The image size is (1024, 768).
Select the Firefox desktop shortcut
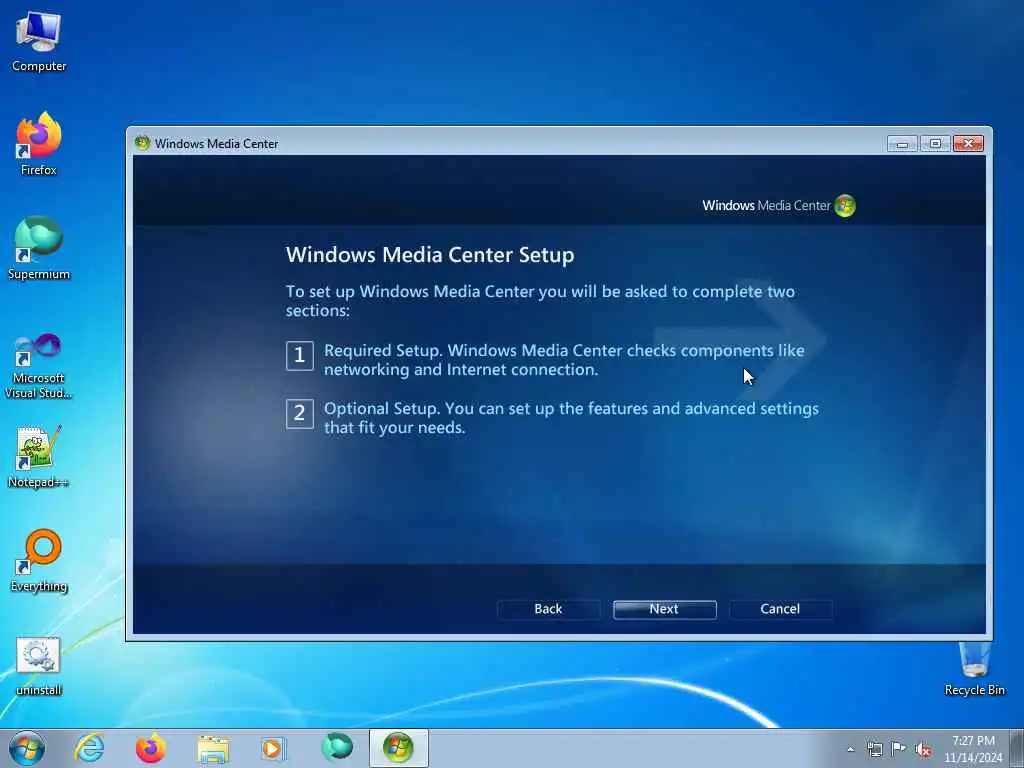pyautogui.click(x=39, y=144)
